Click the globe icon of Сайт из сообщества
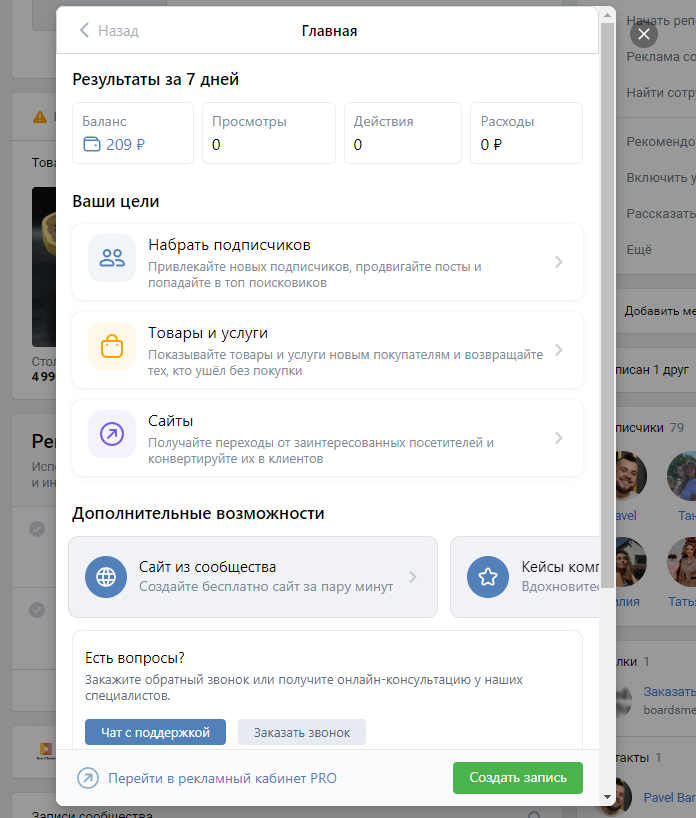 106,577
